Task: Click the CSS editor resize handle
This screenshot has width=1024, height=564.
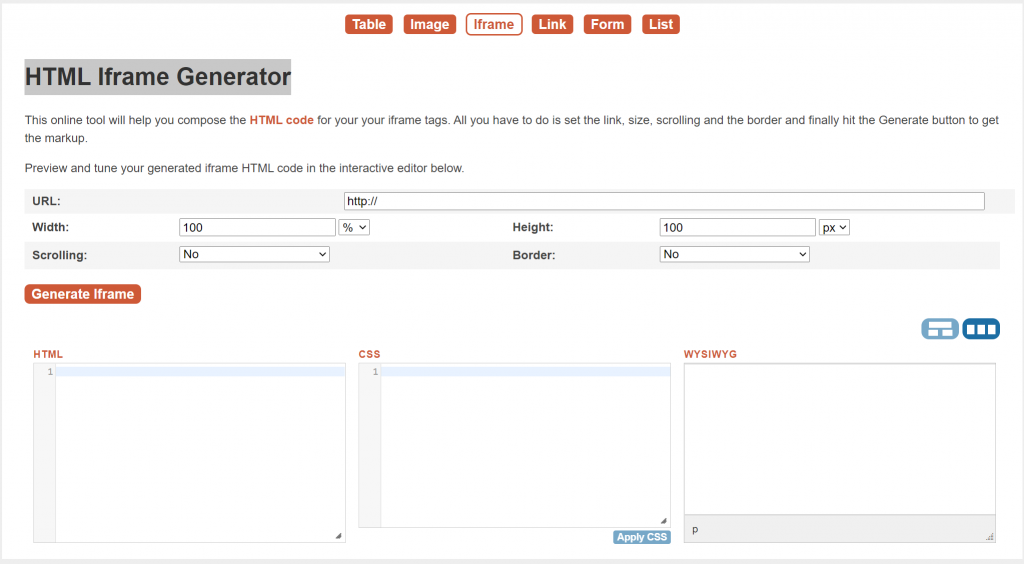Action: (663, 521)
